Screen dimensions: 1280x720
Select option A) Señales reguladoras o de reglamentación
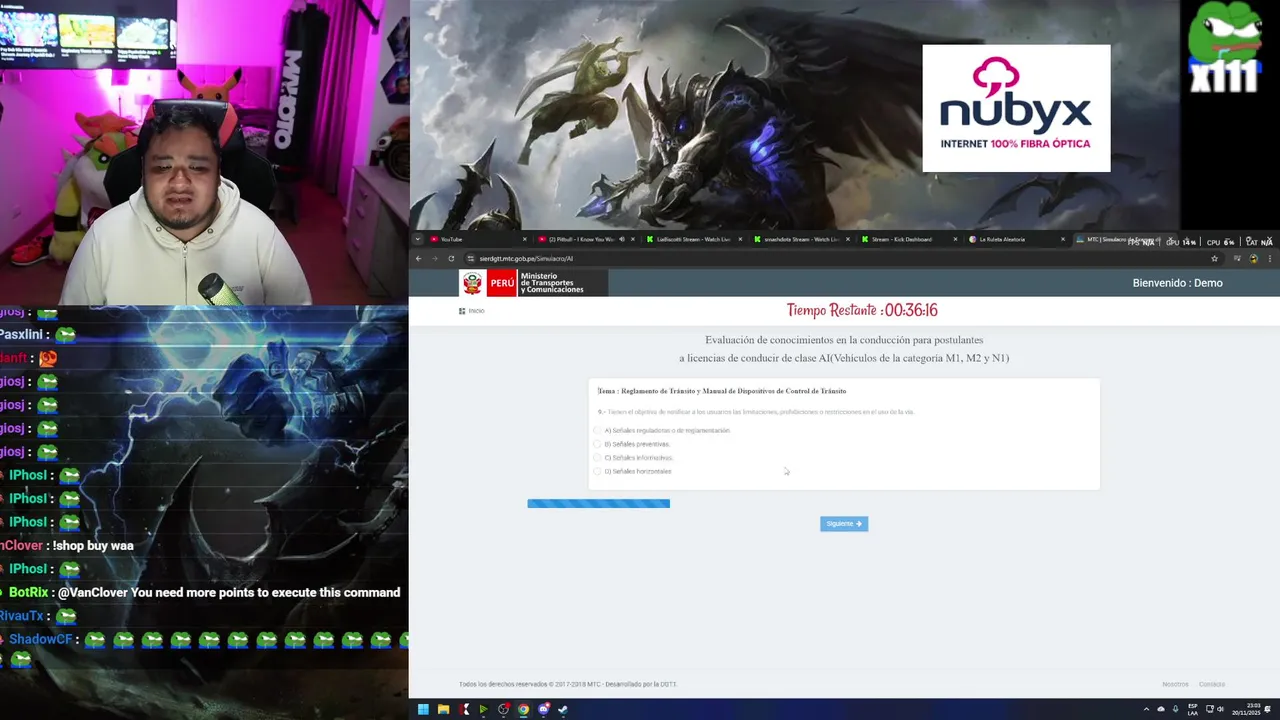coord(663,430)
